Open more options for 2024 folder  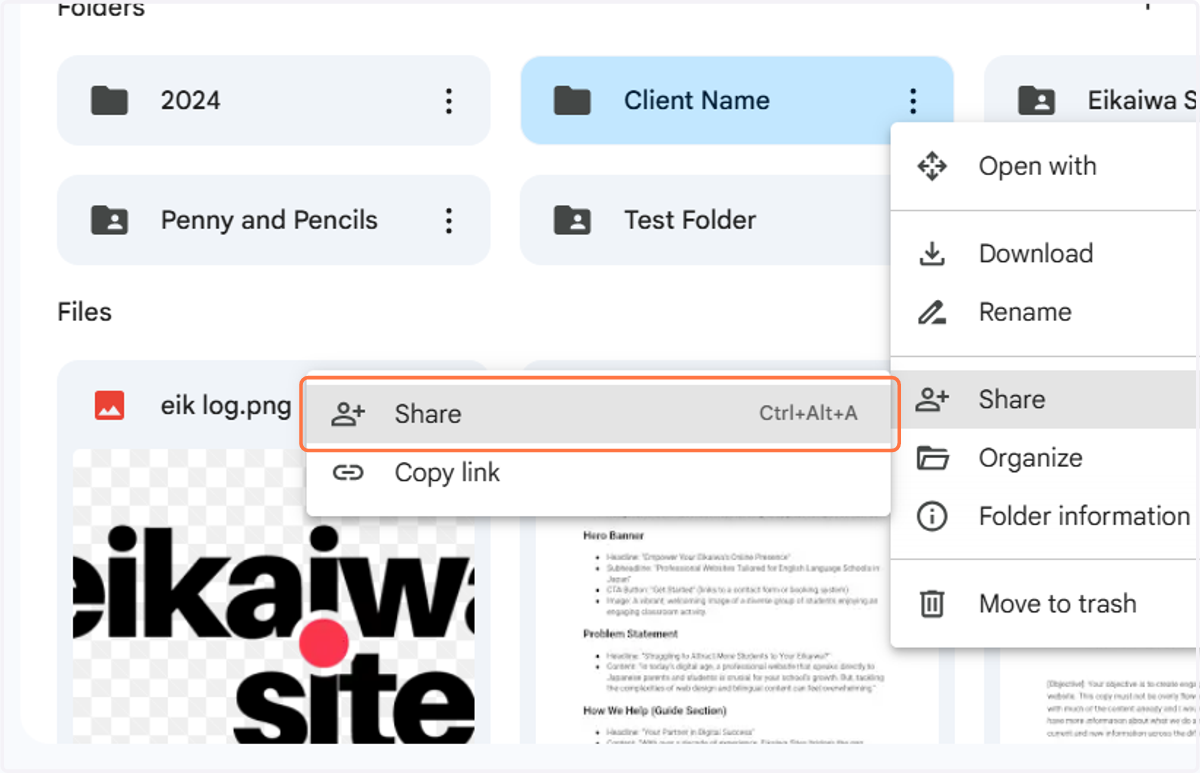(x=449, y=100)
